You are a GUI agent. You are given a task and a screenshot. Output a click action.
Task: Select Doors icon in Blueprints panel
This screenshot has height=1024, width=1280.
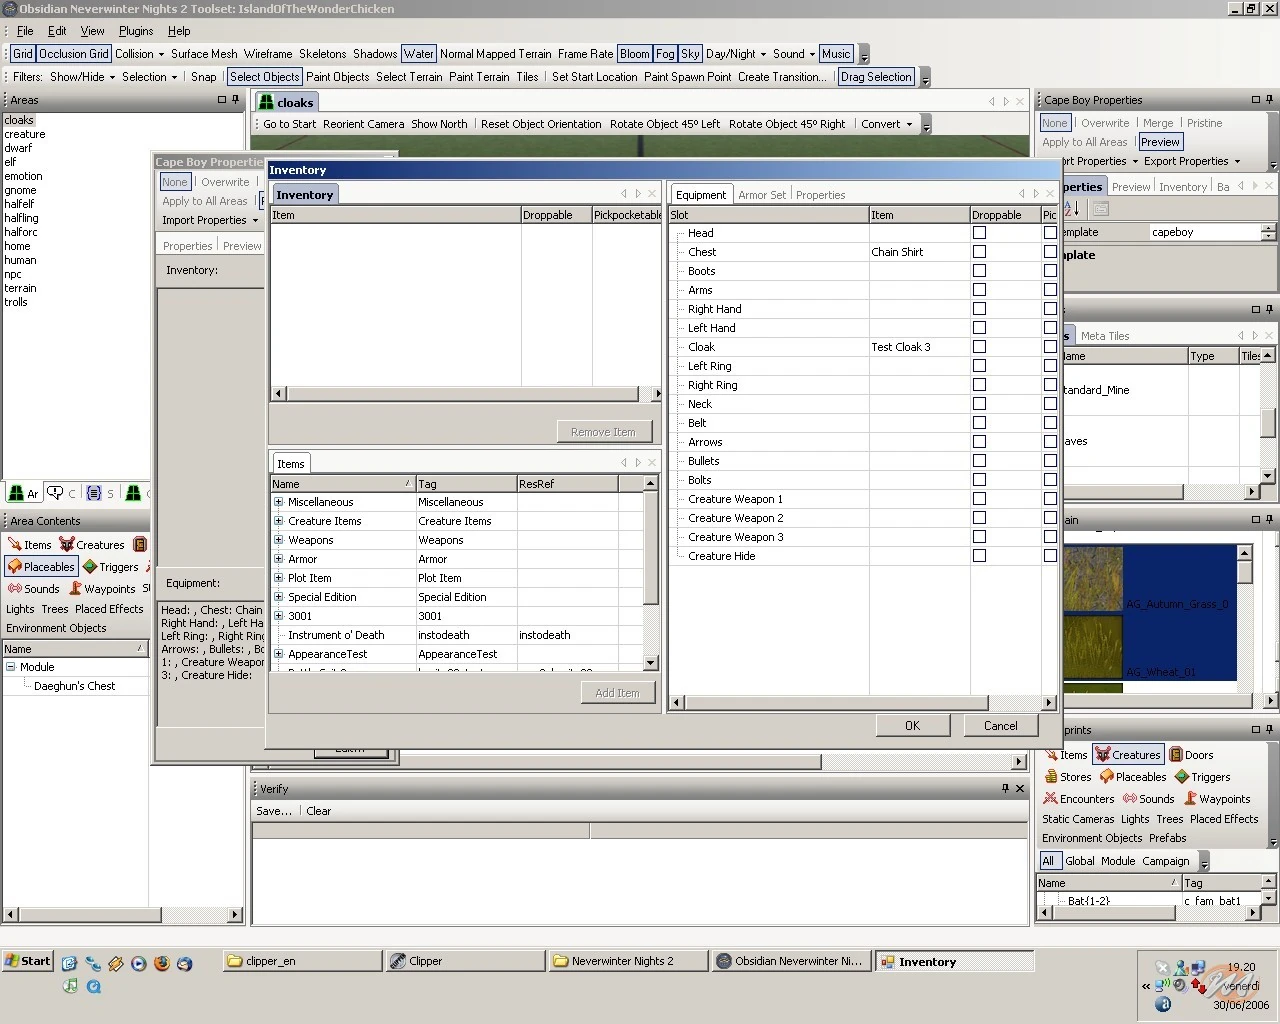(x=1177, y=755)
